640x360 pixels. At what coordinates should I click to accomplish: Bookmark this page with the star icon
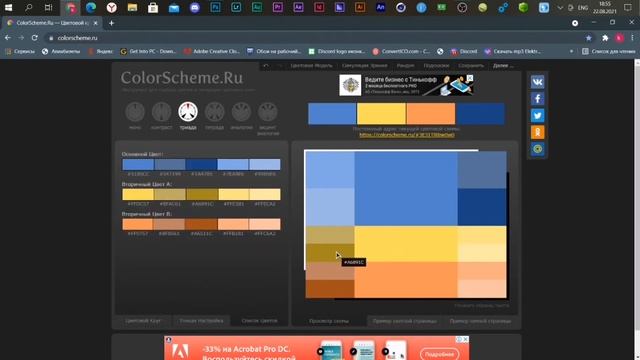[589, 38]
